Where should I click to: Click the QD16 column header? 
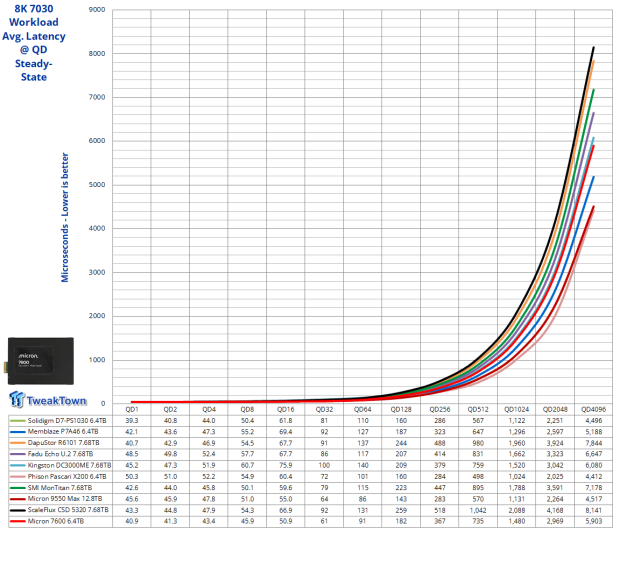tap(285, 409)
